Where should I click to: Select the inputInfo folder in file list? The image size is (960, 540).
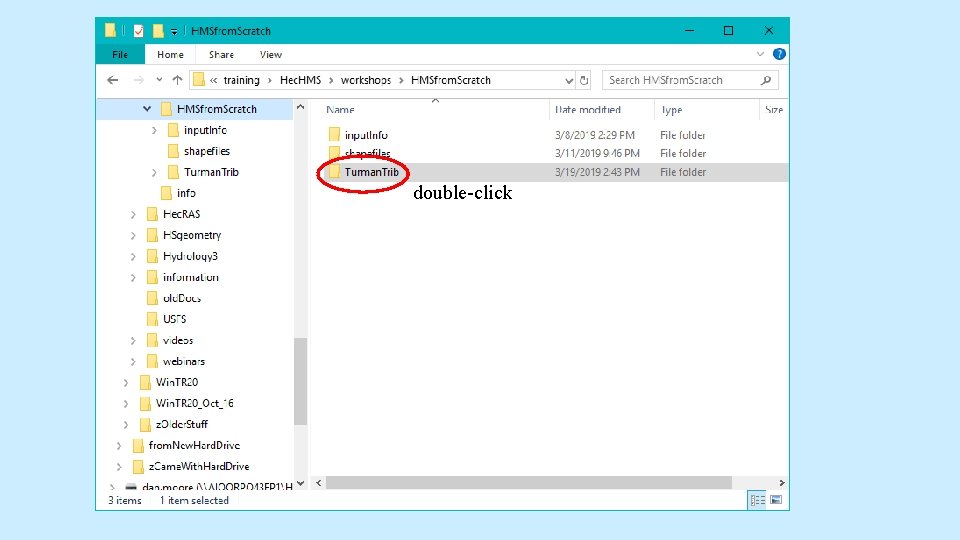click(366, 135)
